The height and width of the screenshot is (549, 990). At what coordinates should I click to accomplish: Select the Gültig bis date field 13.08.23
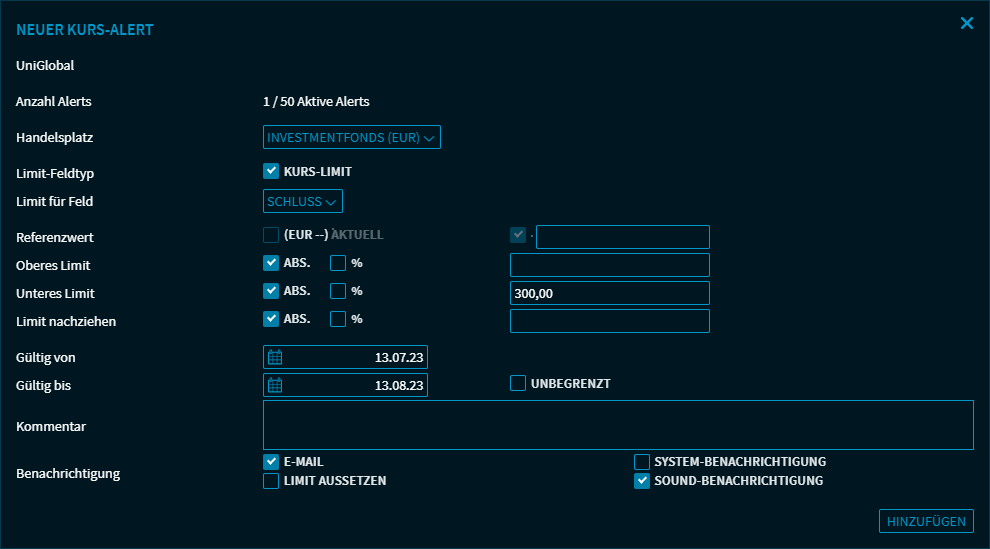click(x=357, y=385)
